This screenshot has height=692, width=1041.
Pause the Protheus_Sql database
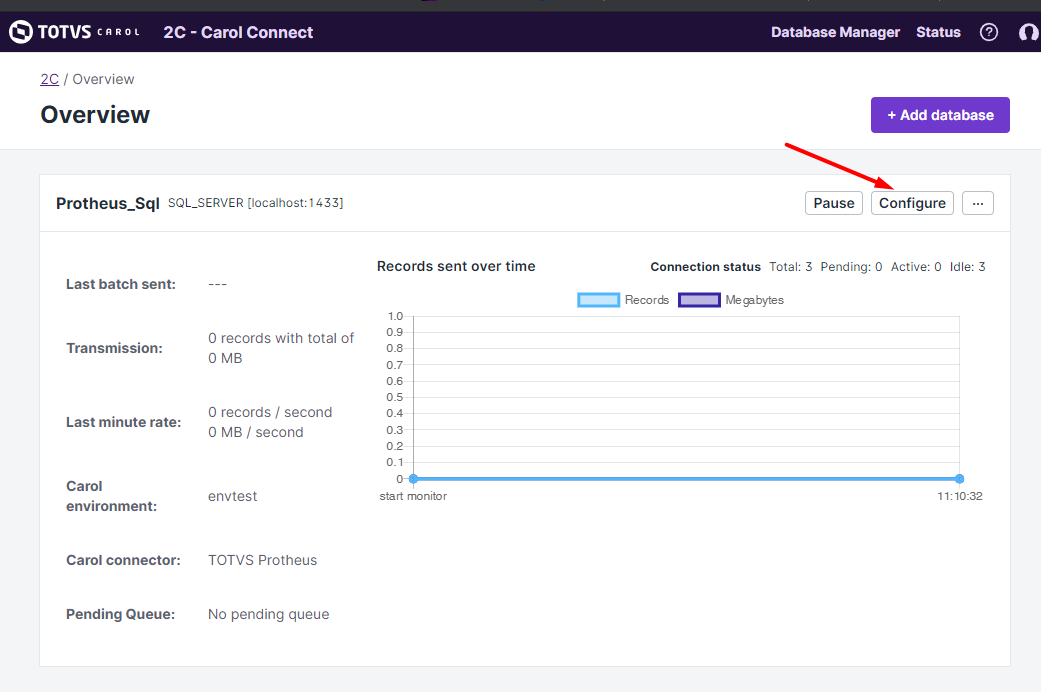[x=833, y=203]
